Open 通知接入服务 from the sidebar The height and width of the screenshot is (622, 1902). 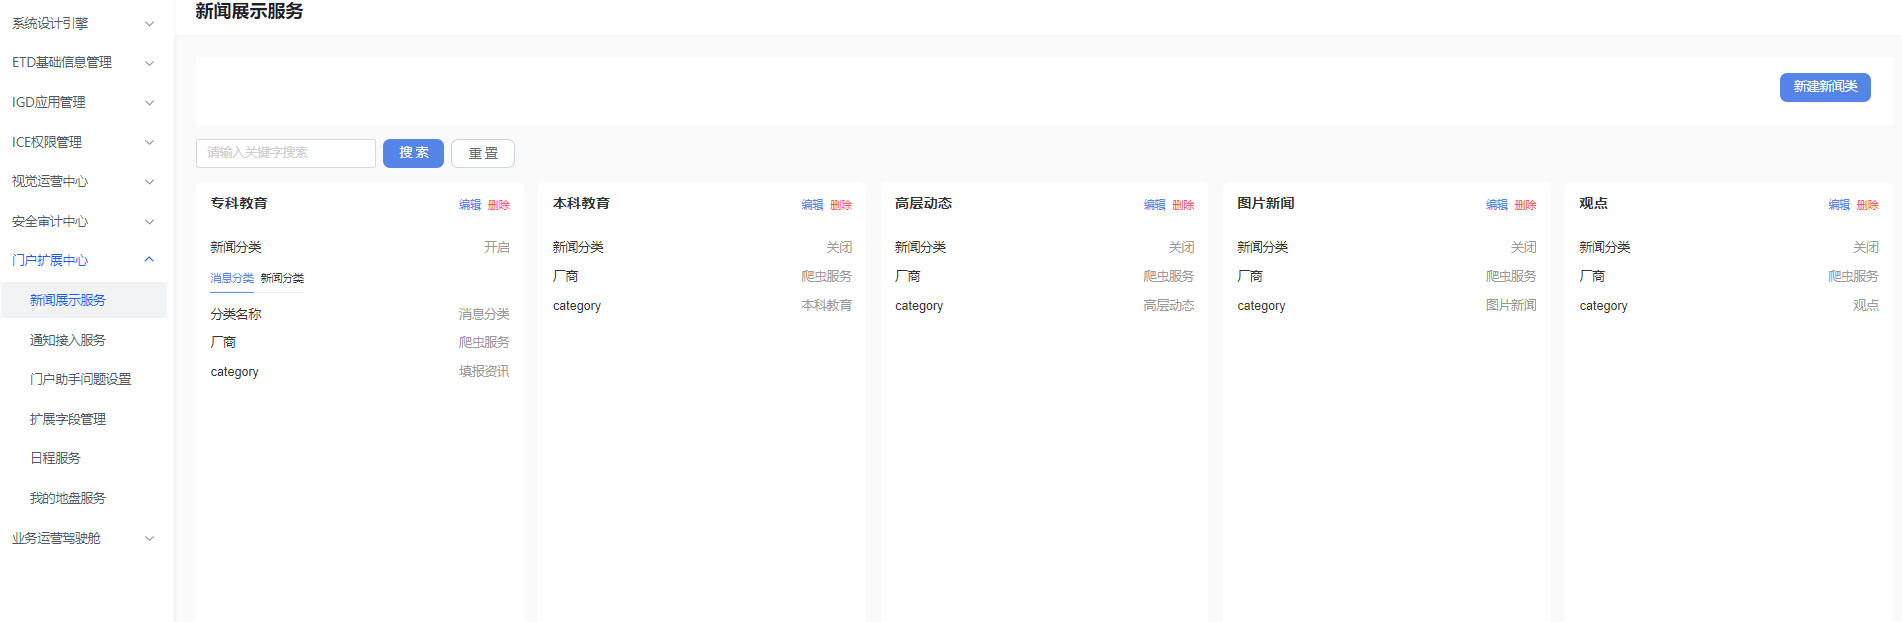click(68, 340)
